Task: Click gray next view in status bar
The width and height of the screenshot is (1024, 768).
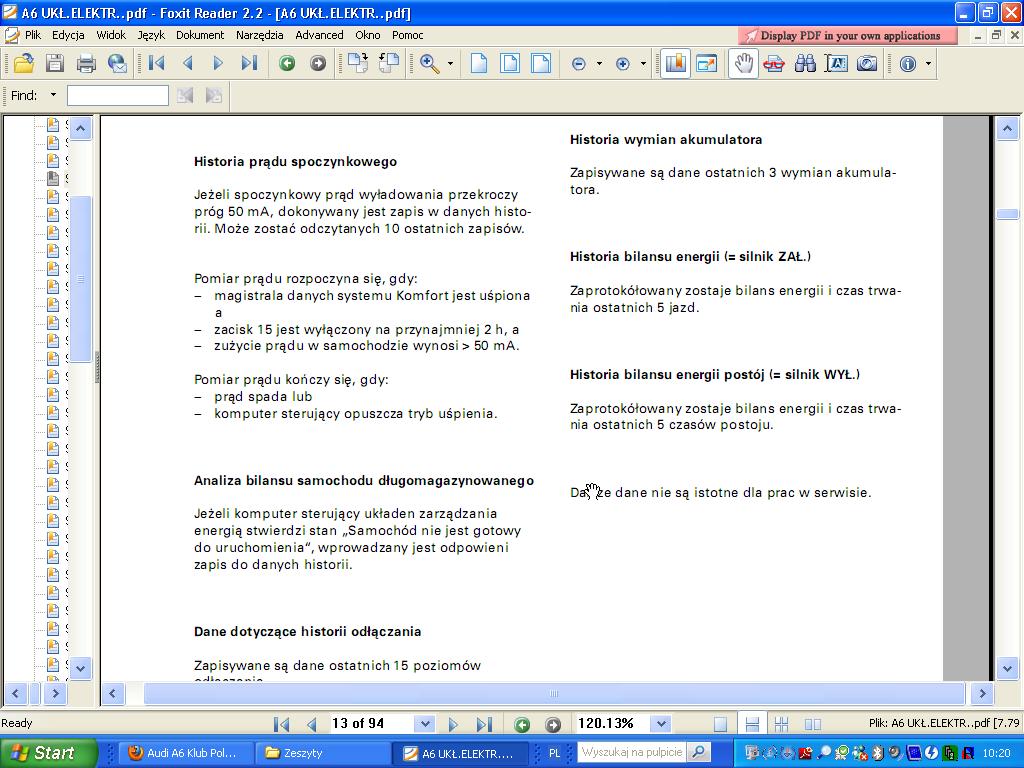Action: [552, 724]
